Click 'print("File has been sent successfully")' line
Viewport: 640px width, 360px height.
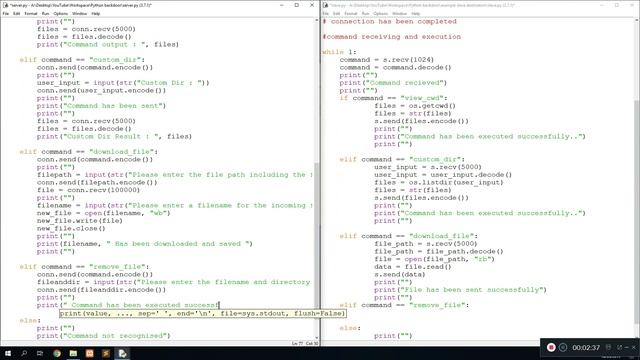(x=460, y=290)
